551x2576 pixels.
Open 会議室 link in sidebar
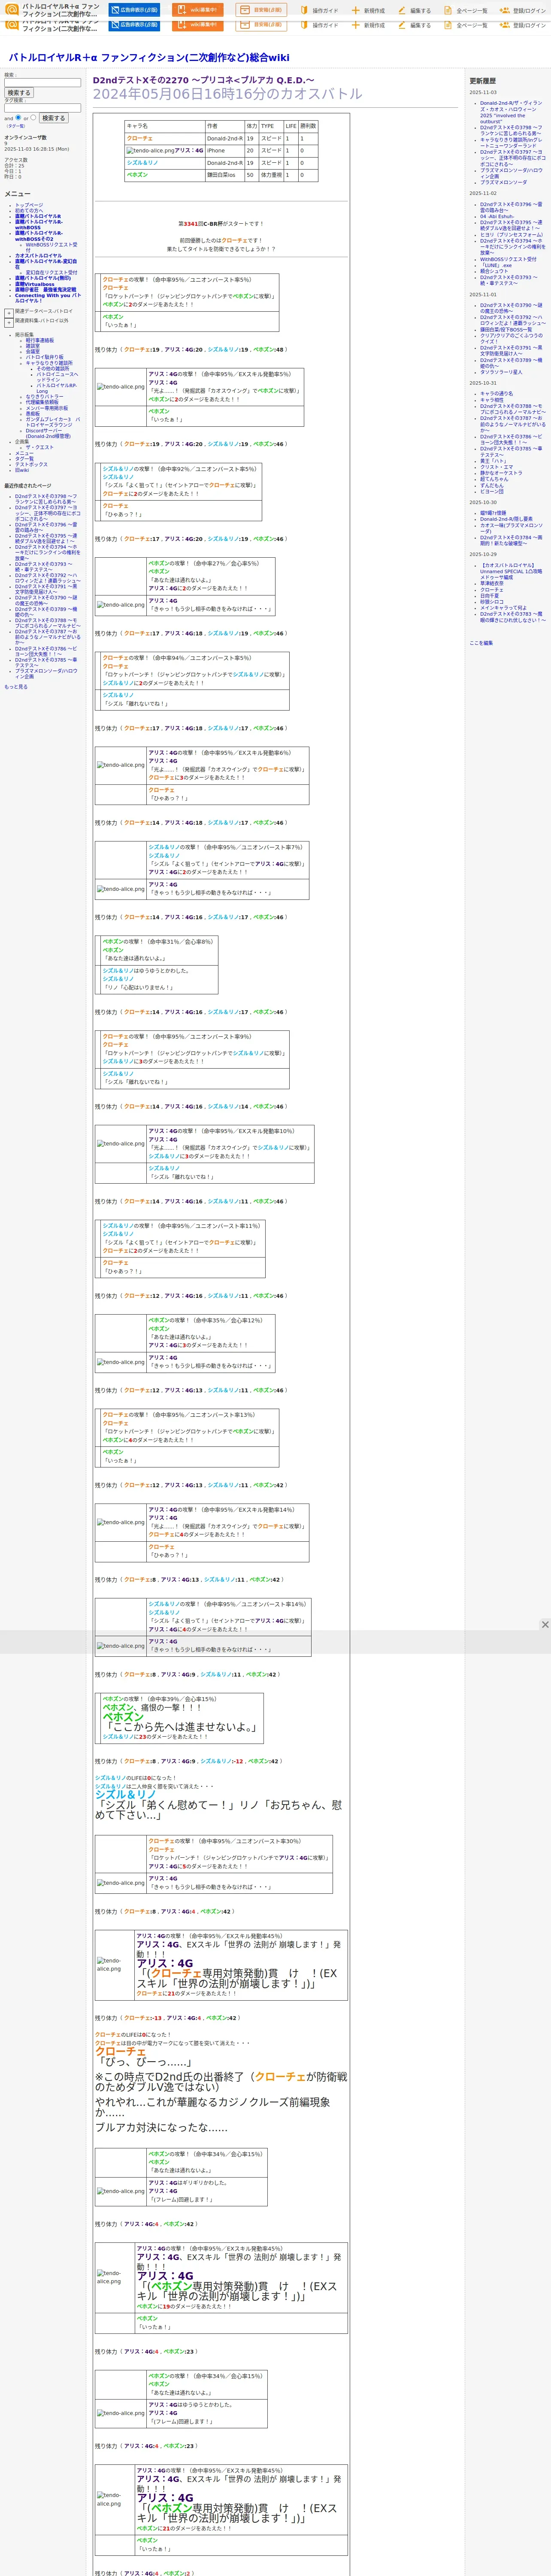click(33, 352)
